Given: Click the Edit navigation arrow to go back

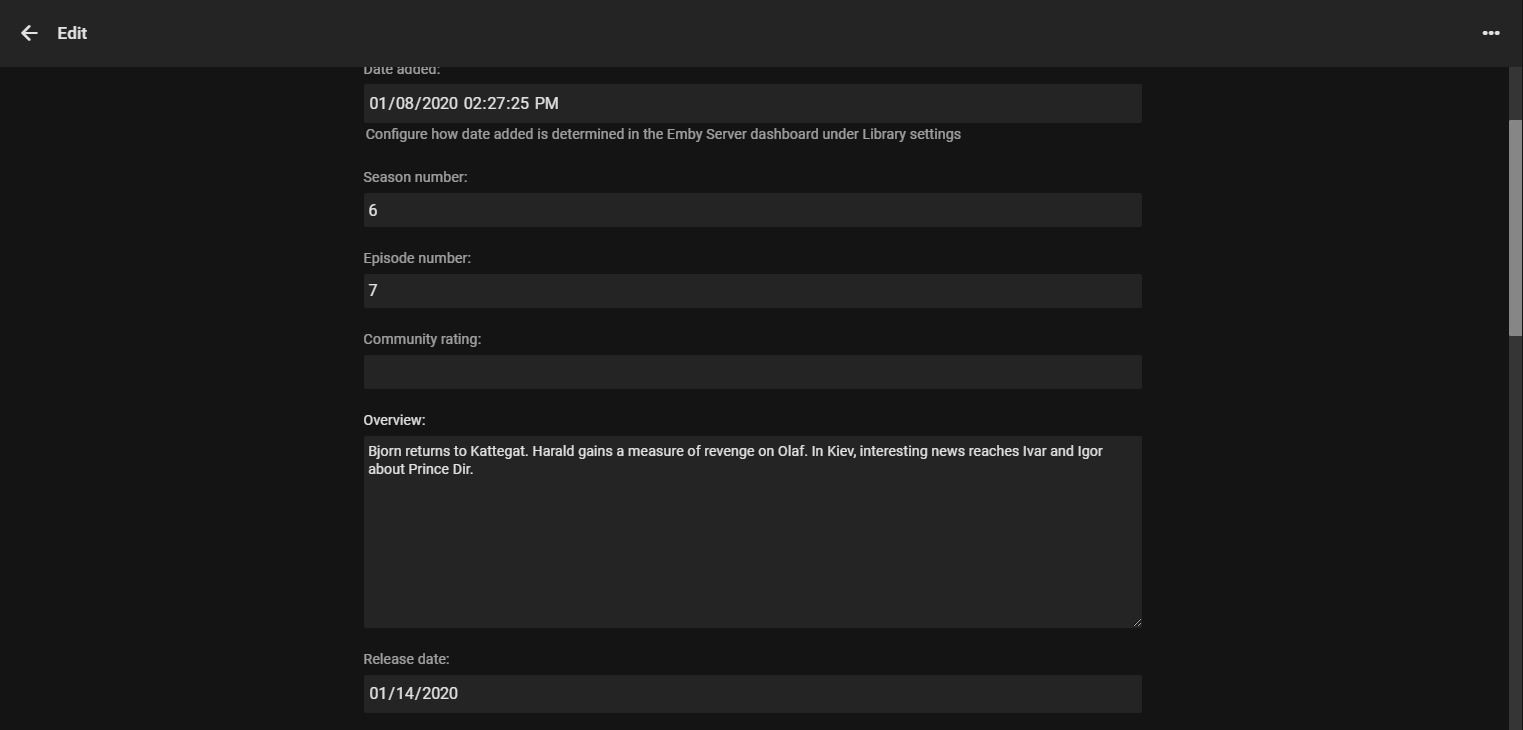Looking at the screenshot, I should tap(28, 33).
